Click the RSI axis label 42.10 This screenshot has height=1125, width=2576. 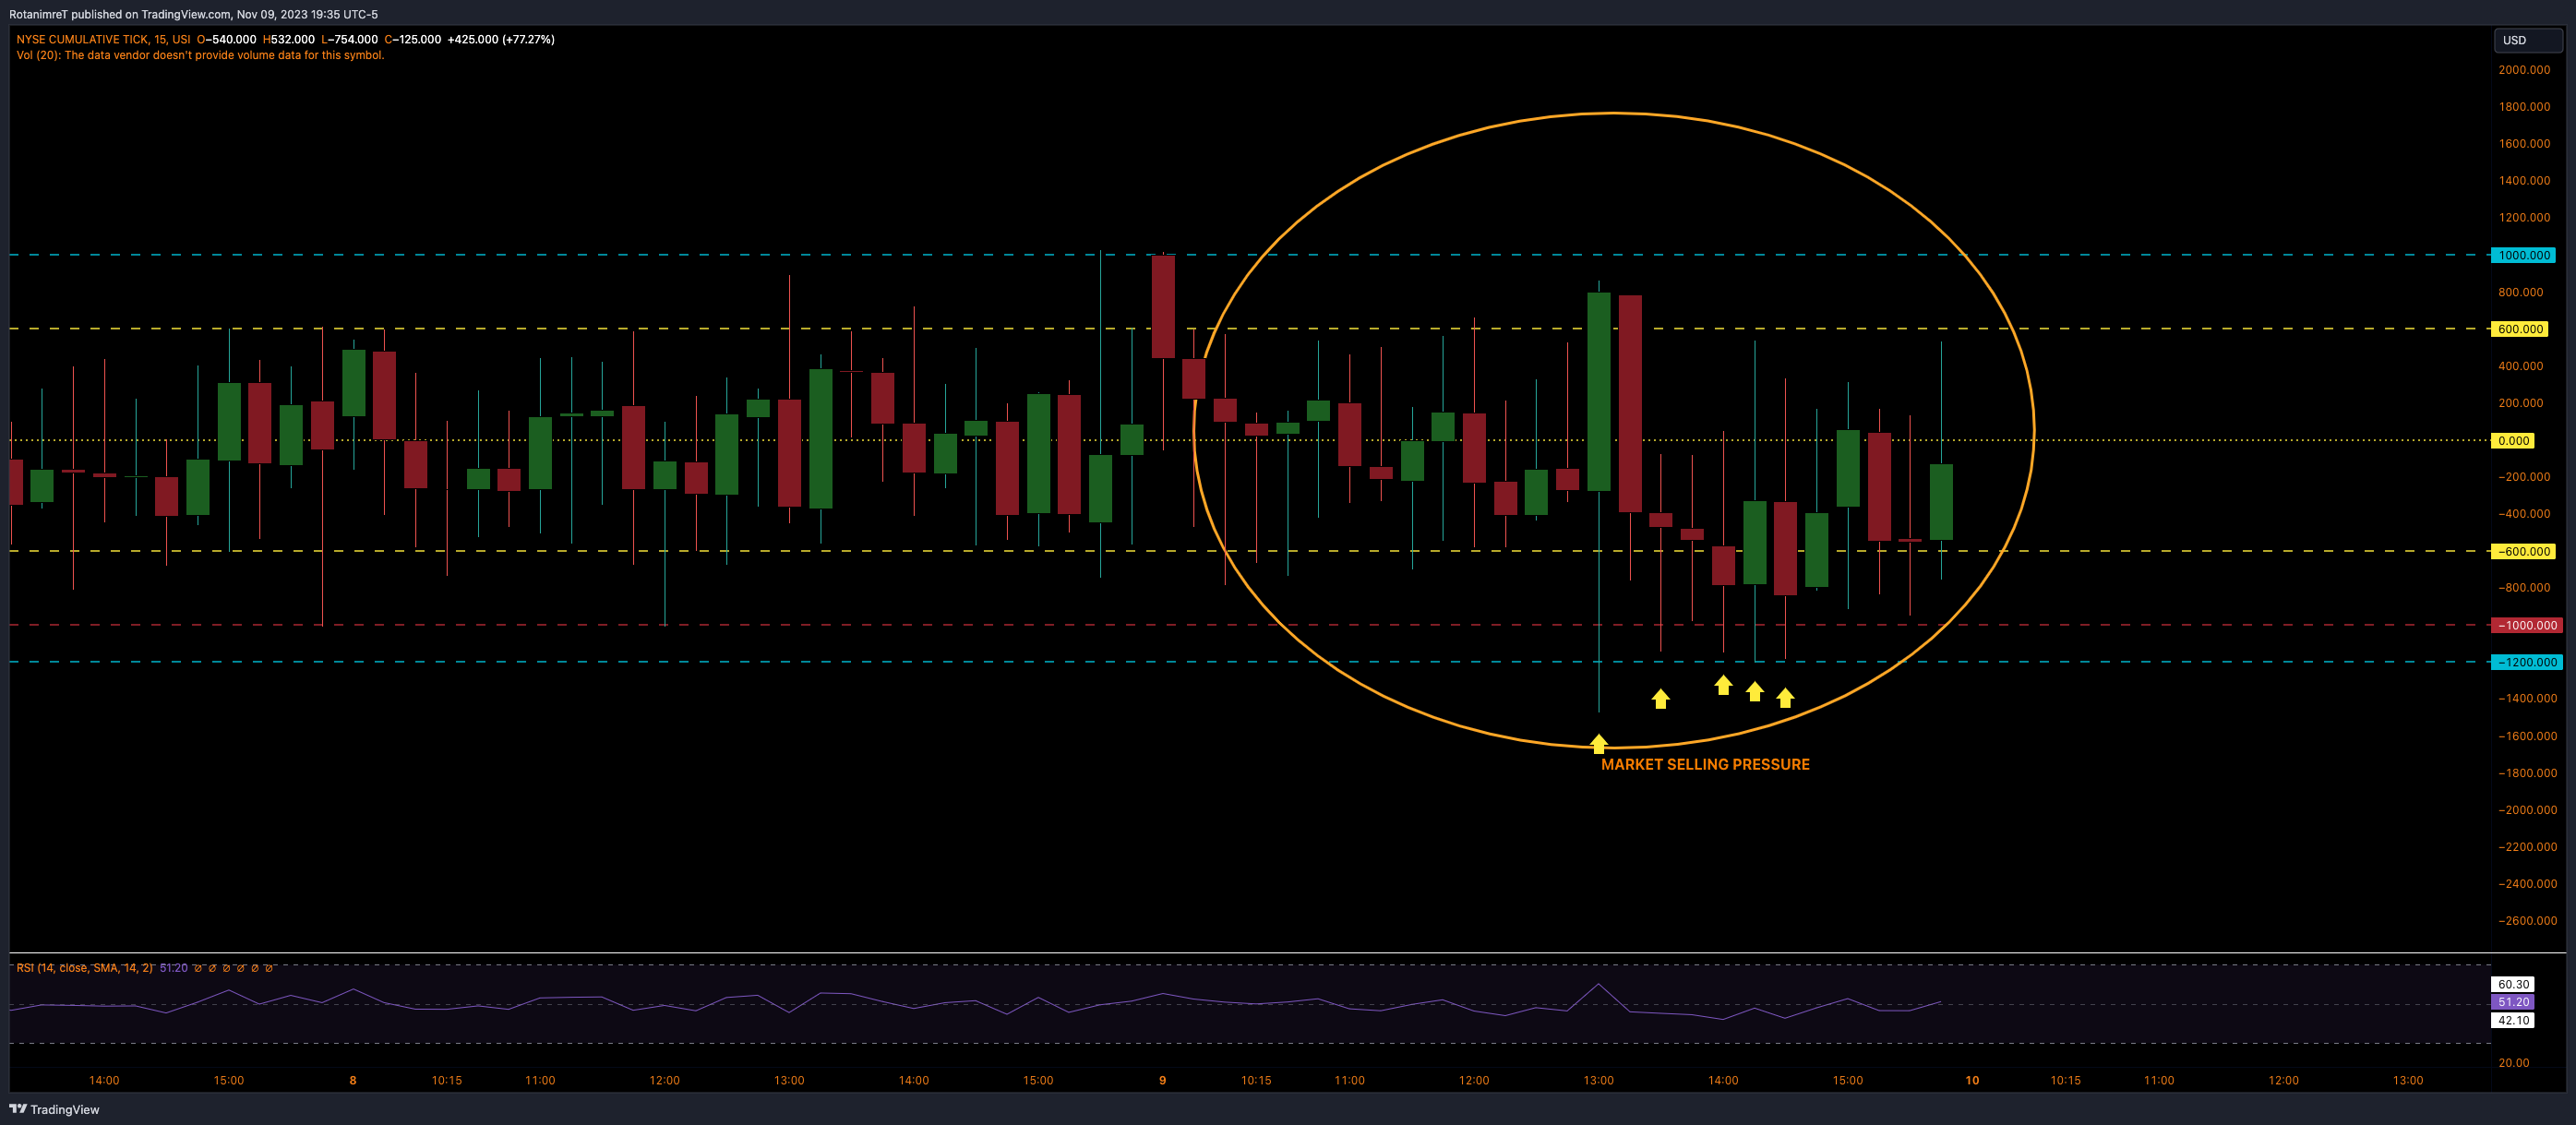[x=2512, y=1020]
